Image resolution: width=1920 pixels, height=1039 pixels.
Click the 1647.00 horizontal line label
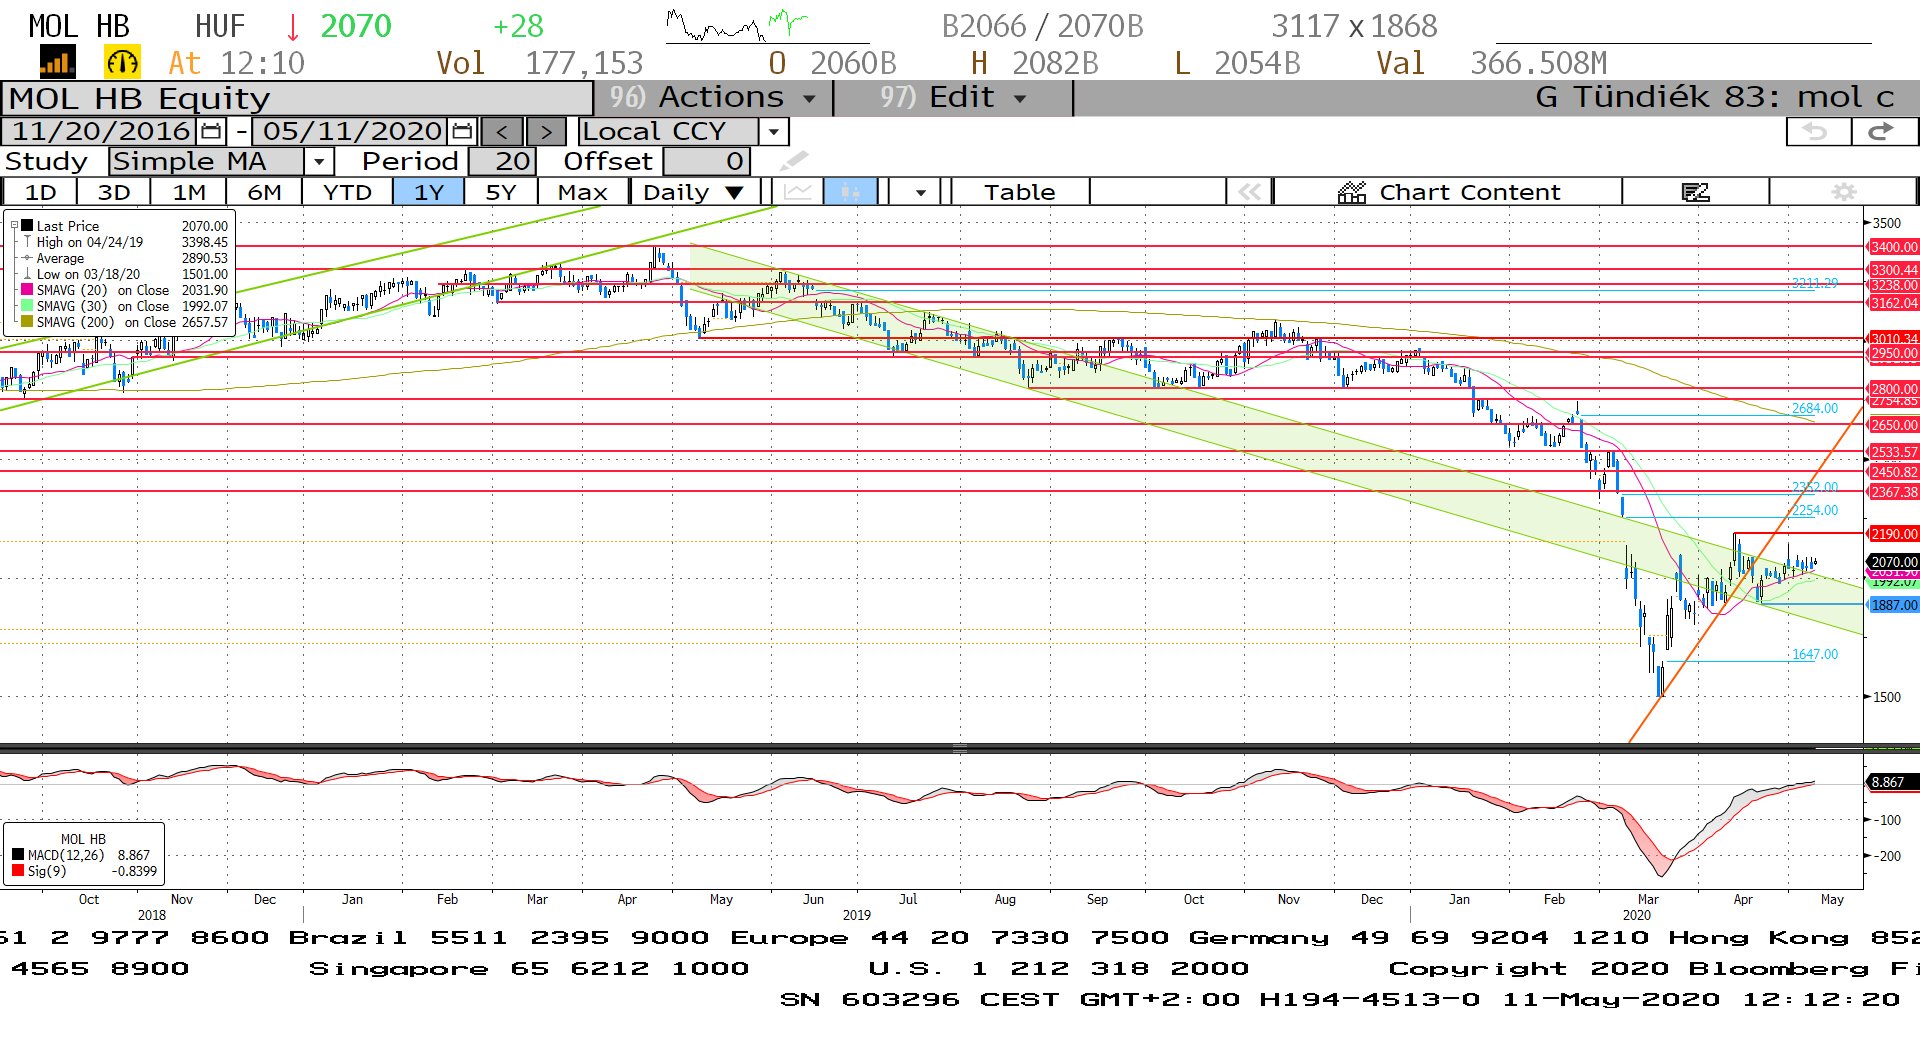(x=1814, y=654)
